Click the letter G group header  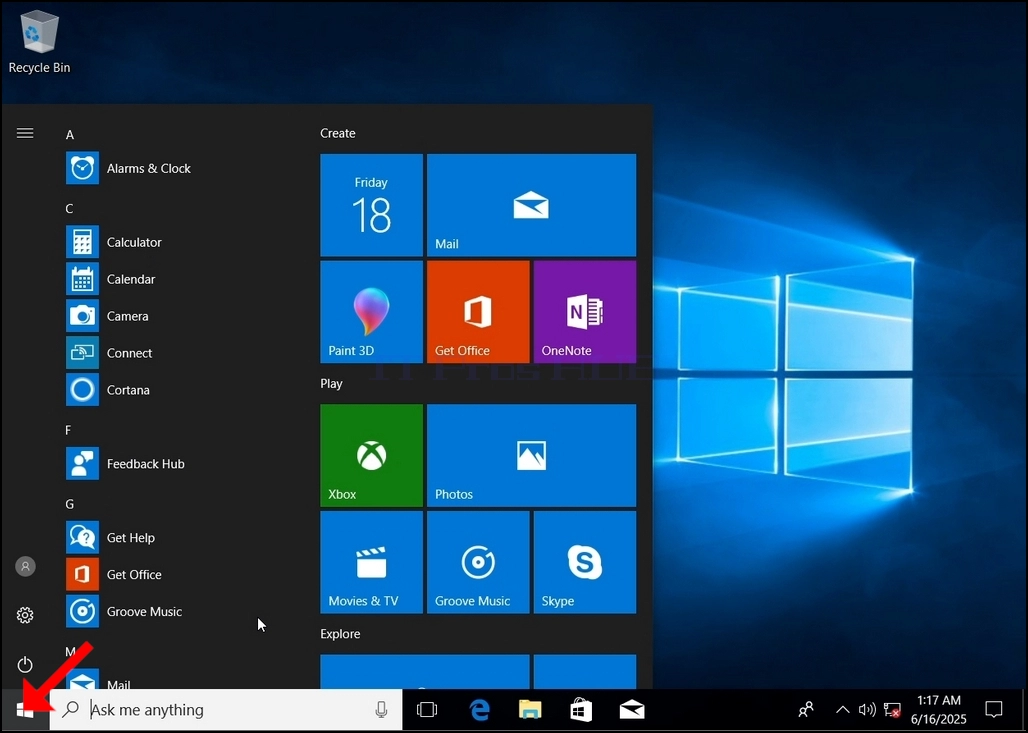[x=69, y=505]
